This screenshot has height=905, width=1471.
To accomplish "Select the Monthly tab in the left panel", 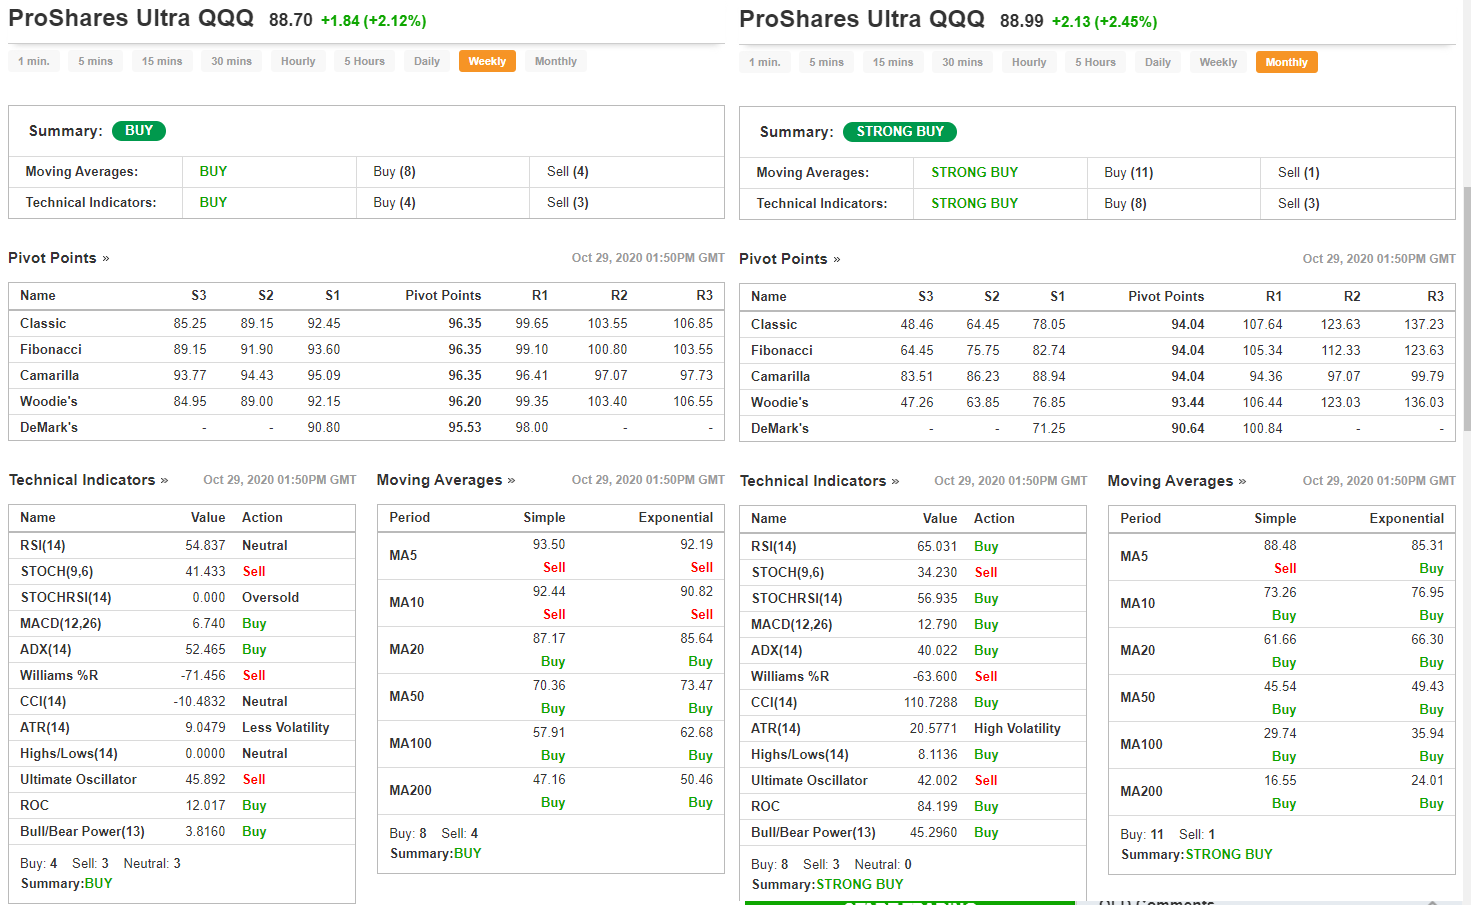I will [x=556, y=61].
